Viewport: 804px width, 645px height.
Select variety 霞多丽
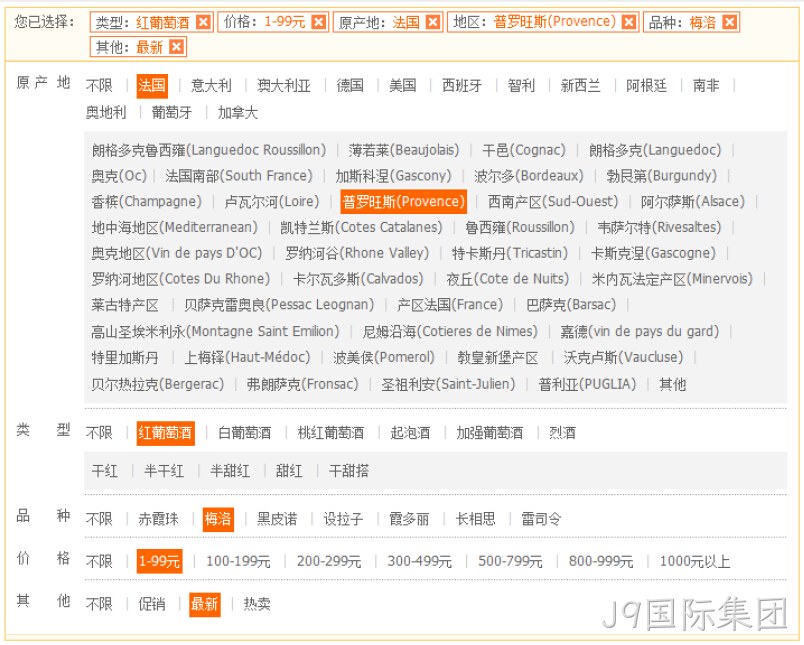click(409, 519)
